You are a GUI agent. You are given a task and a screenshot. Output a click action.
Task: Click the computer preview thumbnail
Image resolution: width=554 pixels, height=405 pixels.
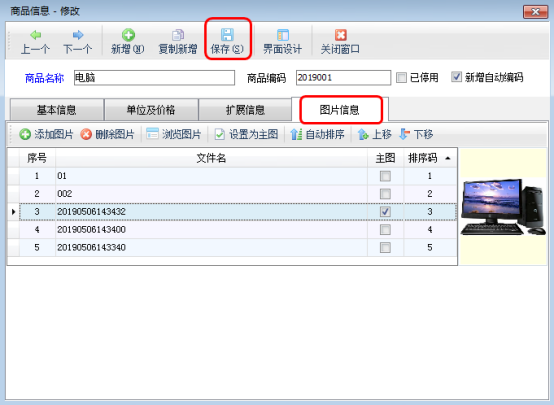(503, 207)
